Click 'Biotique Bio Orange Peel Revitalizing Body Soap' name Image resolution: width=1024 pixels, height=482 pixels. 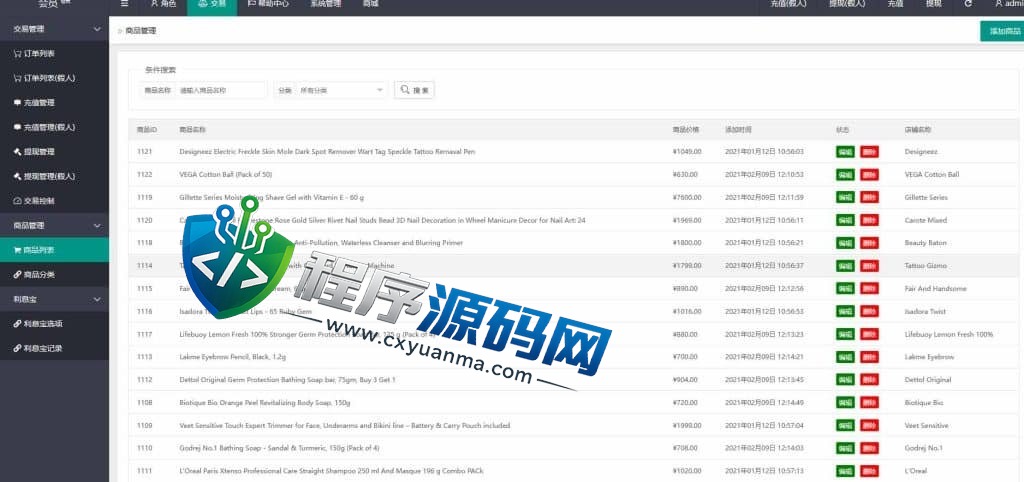click(x=264, y=403)
